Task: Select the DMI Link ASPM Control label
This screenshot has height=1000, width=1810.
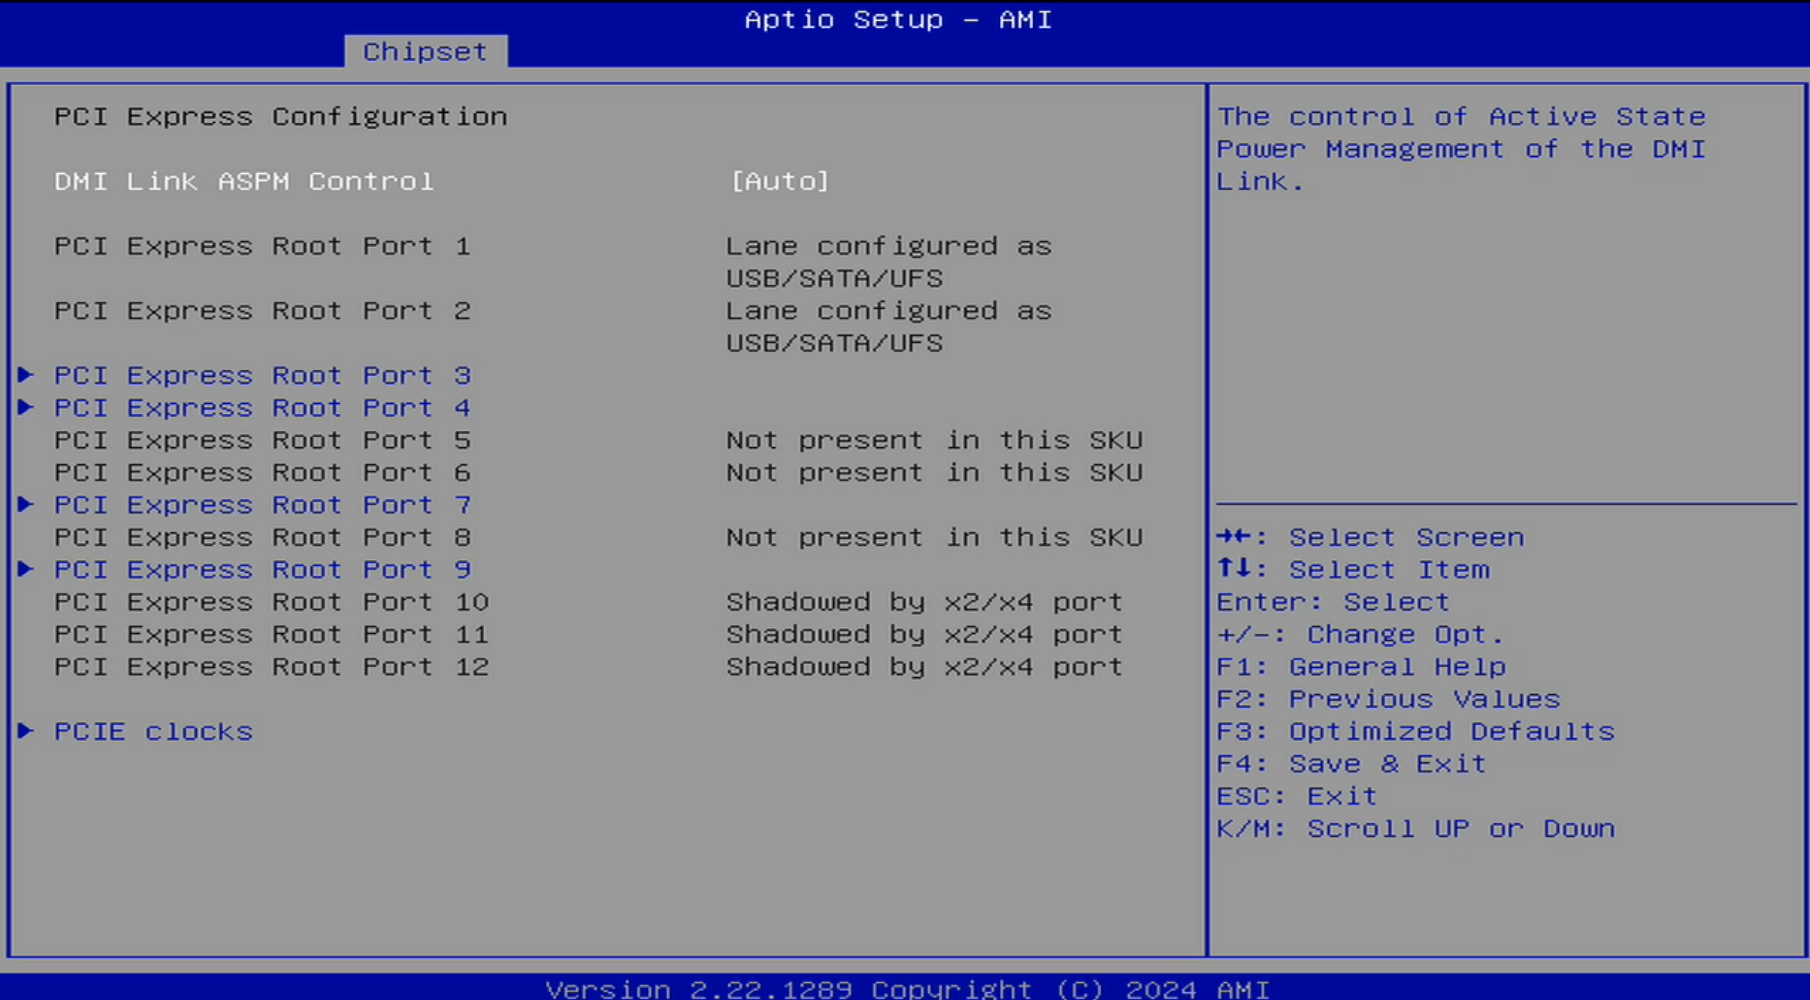Action: [244, 181]
